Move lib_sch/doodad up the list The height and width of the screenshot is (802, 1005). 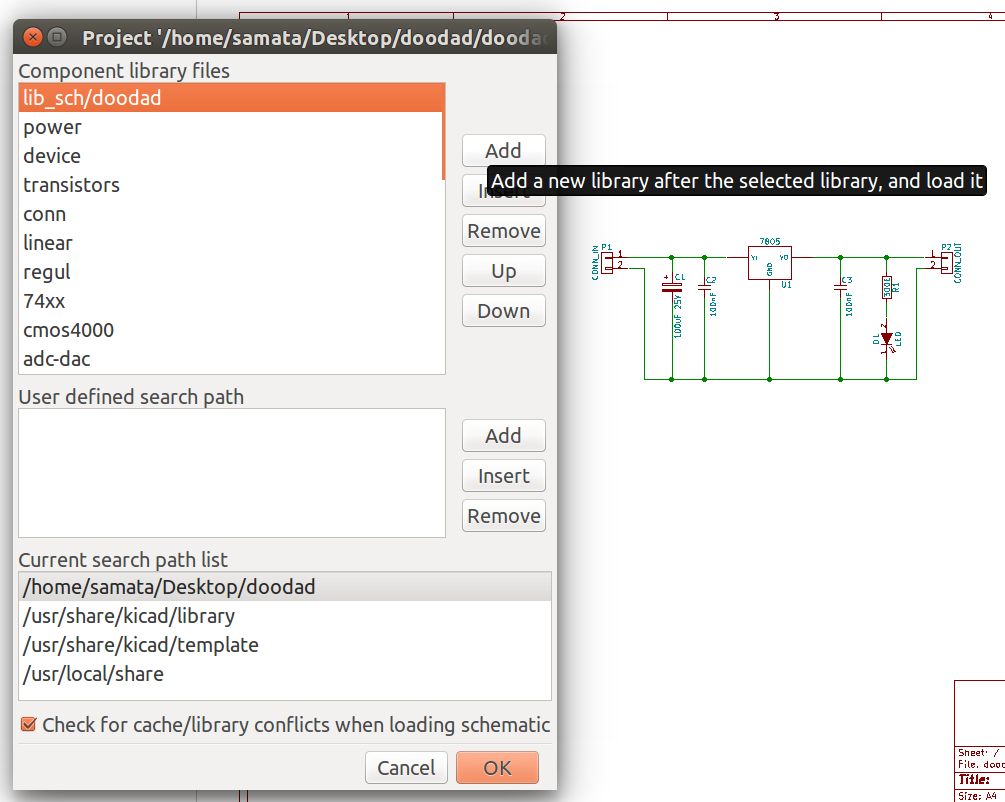[503, 270]
